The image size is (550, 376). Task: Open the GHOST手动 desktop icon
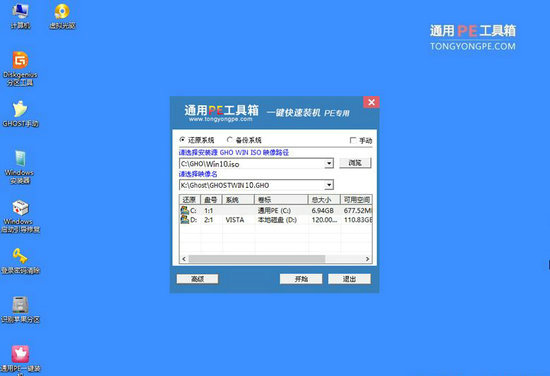20,114
